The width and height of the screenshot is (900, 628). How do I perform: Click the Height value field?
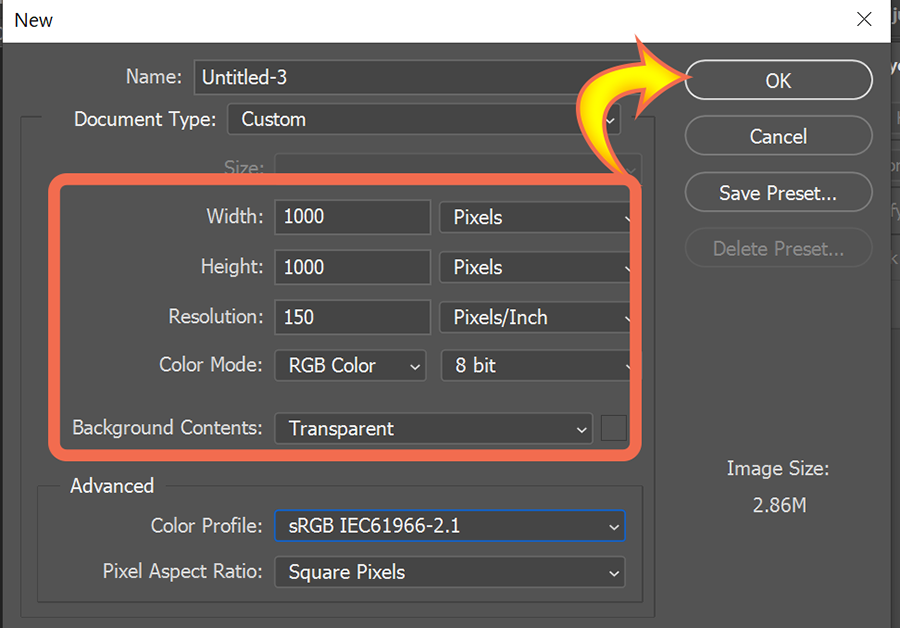coord(352,267)
